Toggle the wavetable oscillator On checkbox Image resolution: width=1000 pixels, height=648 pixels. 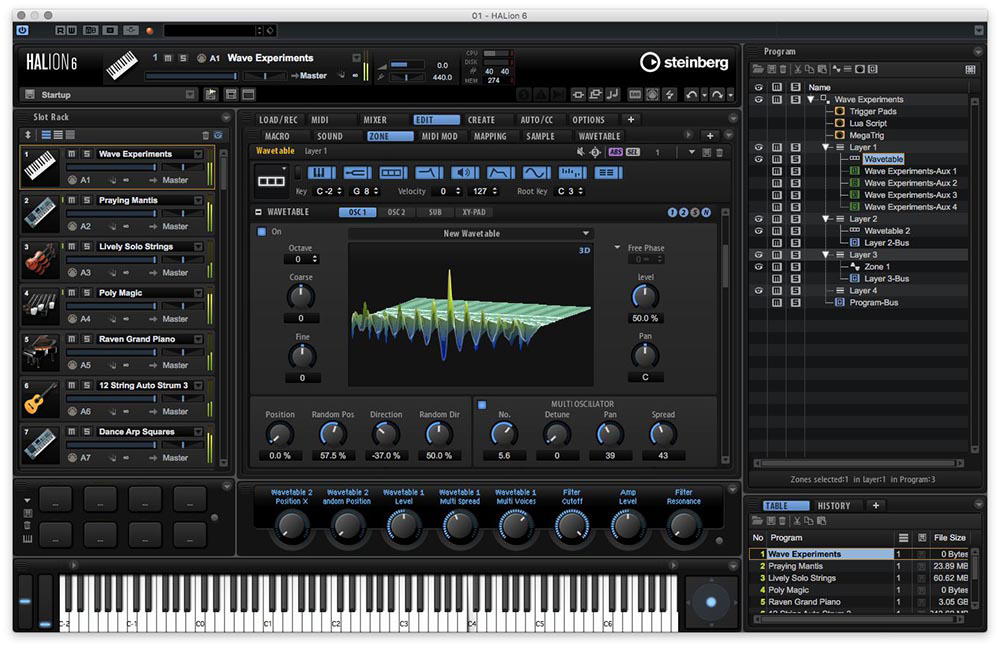(x=261, y=232)
